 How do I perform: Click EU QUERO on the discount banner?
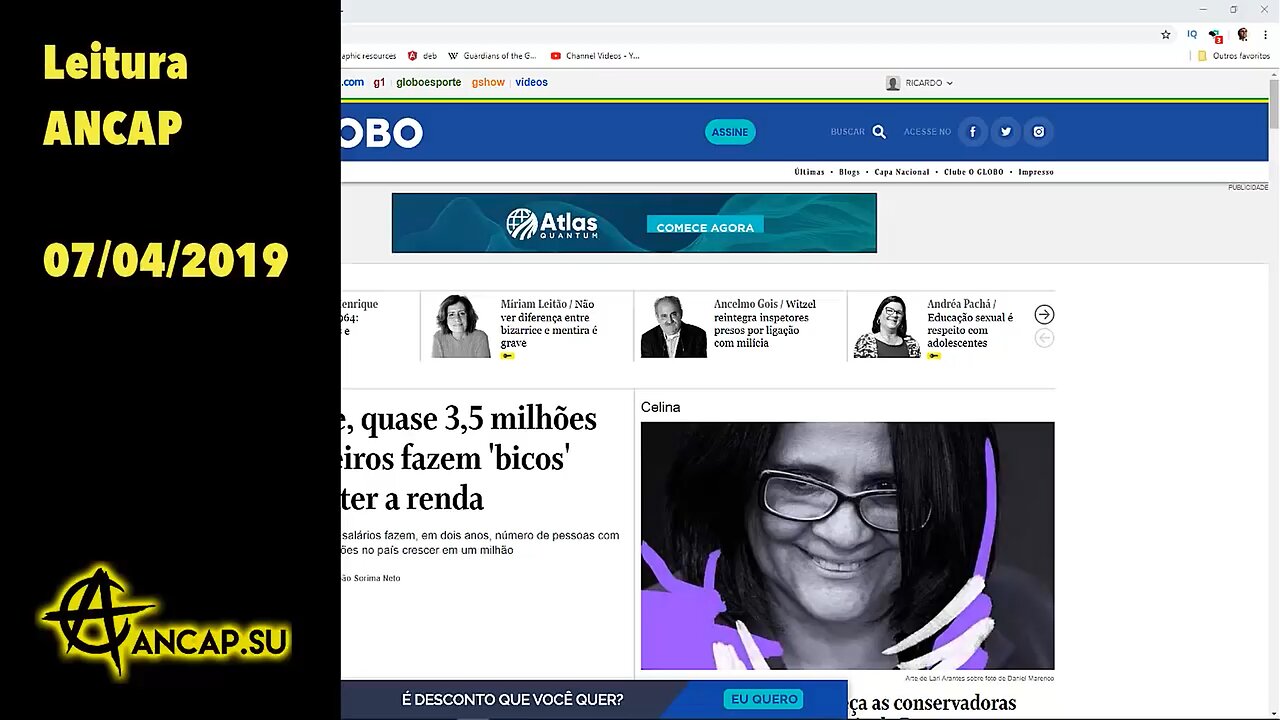coord(764,699)
